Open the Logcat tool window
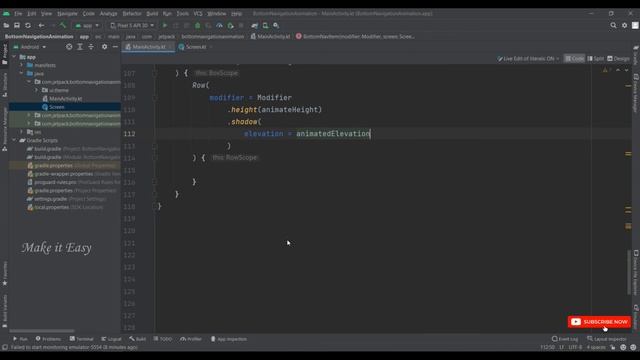Screen dimensions: 640x360 point(111,339)
